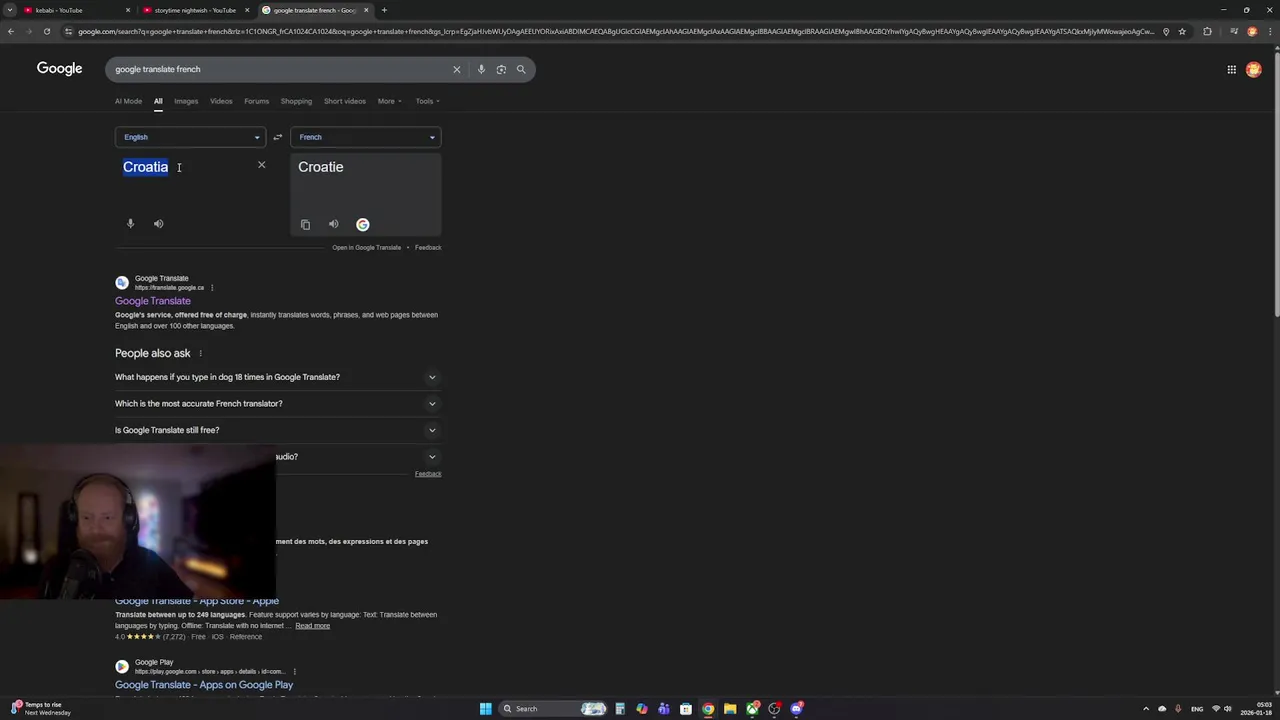
Task: Open weather widget Temps to rise
Action: point(40,709)
